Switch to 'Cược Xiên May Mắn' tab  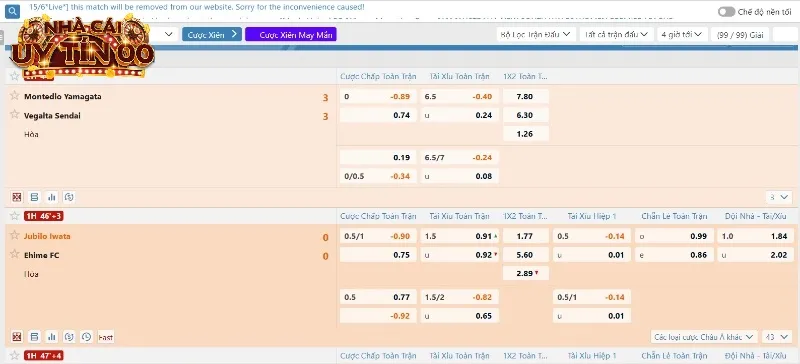291,34
